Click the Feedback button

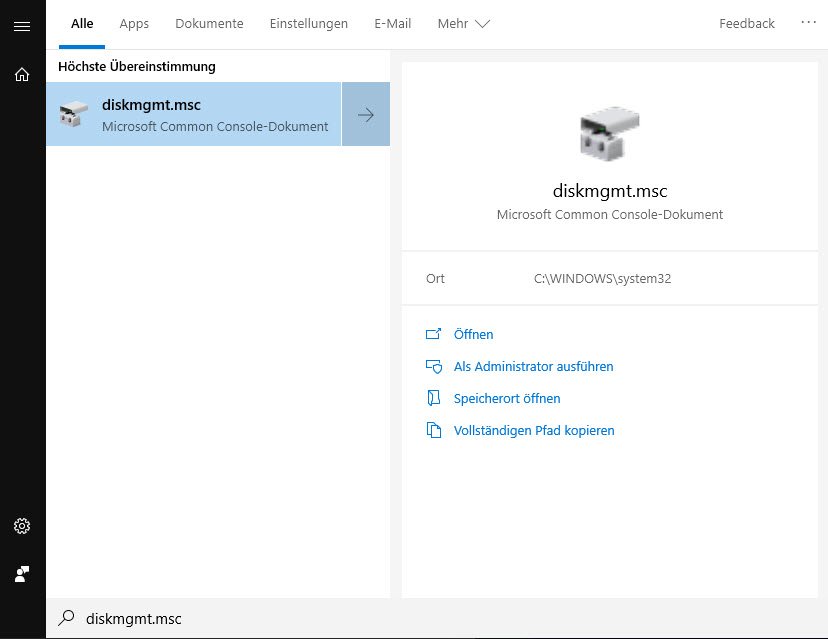tap(747, 24)
